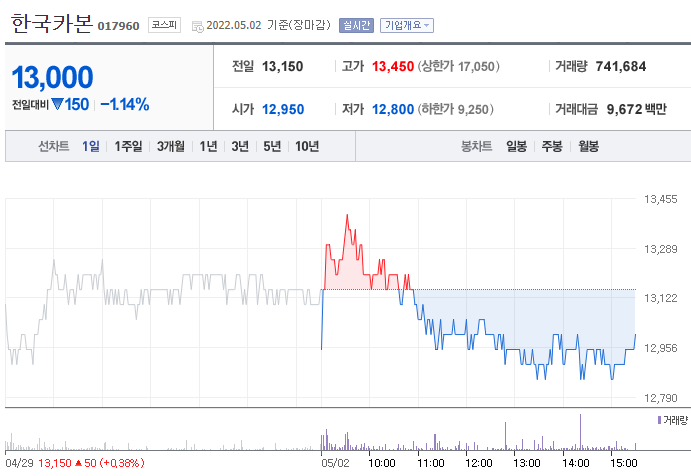
Task: Click the (+0.38%) previous-day change text
Action: point(122,463)
